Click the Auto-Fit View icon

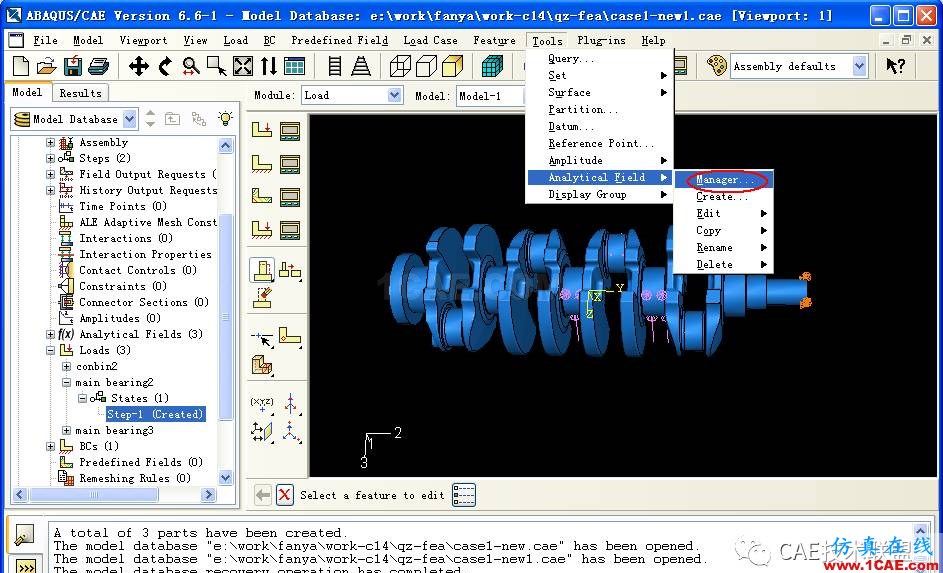tap(243, 66)
